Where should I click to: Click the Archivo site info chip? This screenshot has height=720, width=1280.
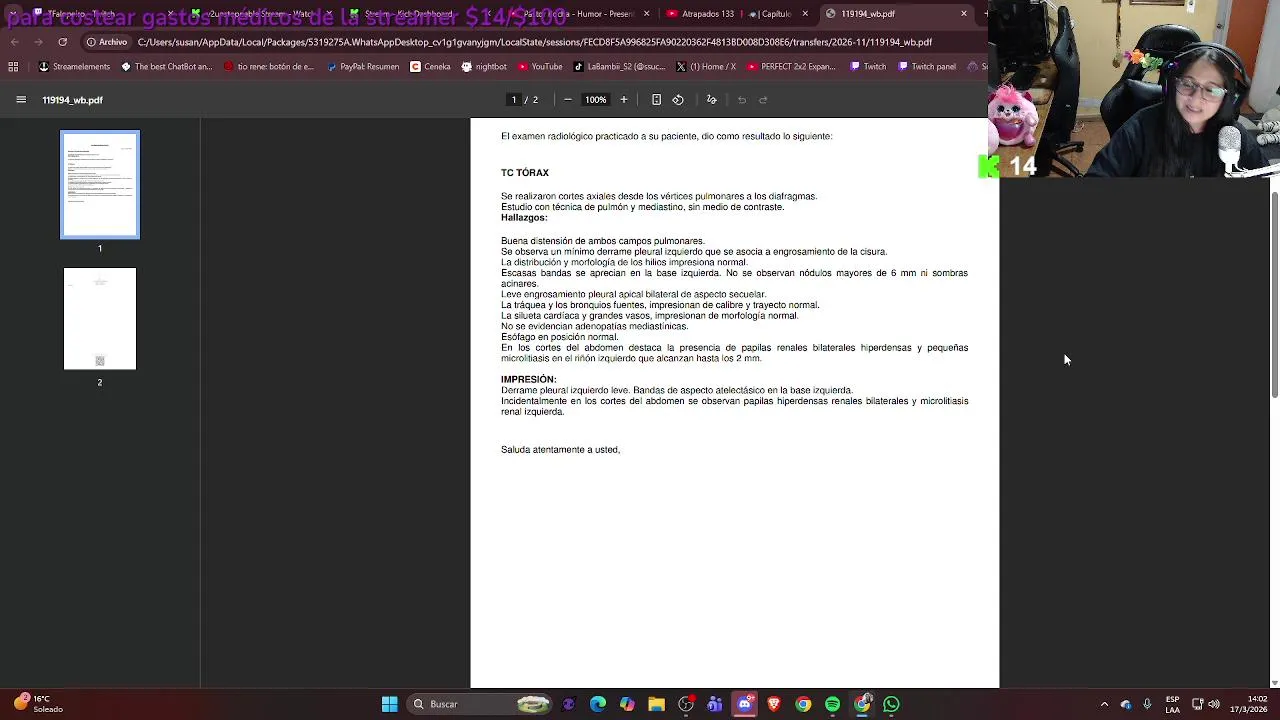107,42
